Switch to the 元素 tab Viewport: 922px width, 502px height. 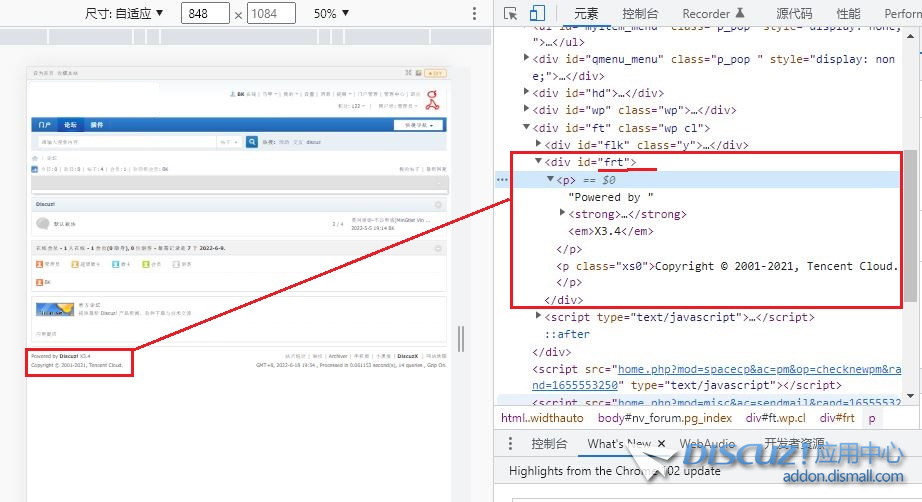(586, 14)
